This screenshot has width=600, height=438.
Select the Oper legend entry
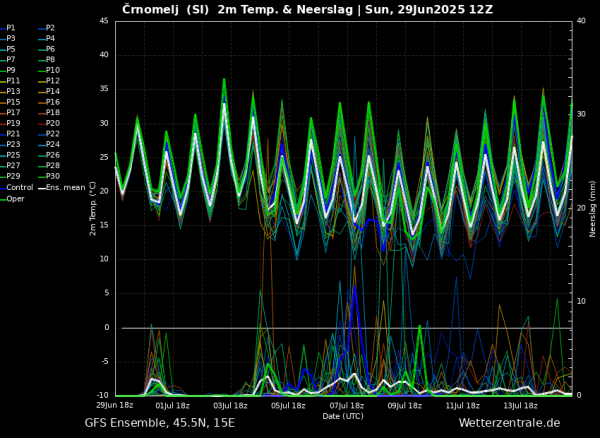tap(12, 199)
